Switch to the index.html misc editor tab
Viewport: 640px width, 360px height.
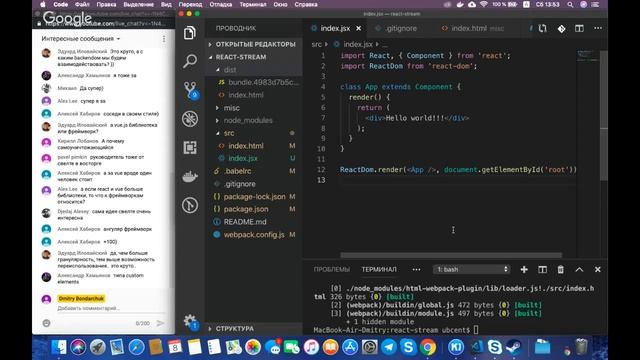point(474,29)
